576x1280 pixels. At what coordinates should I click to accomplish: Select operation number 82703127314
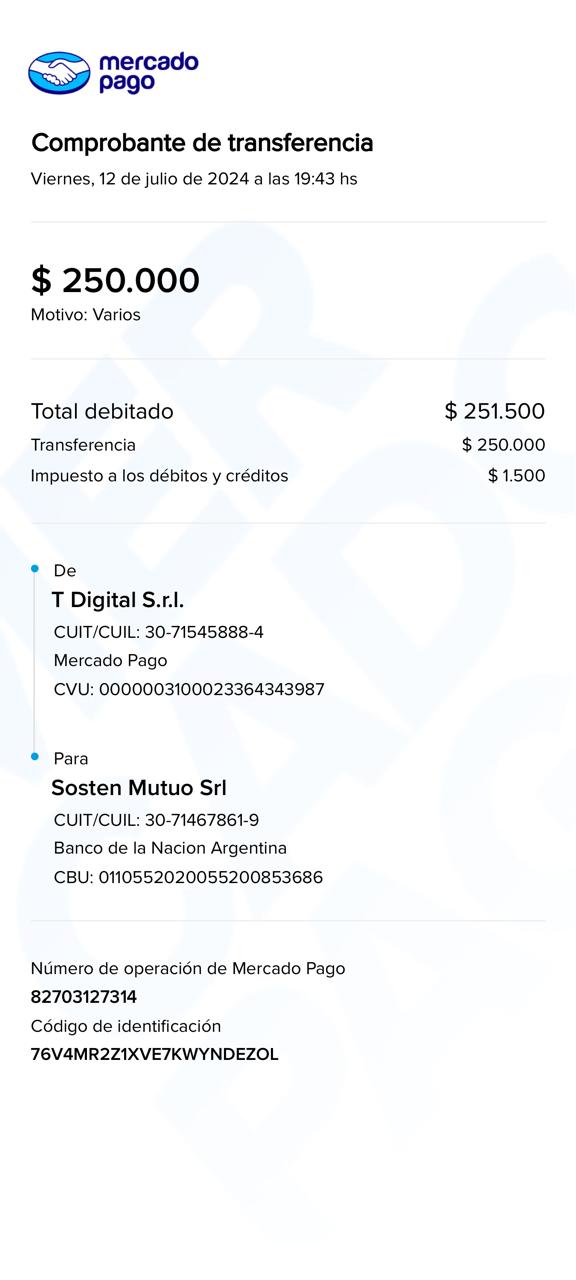point(84,997)
